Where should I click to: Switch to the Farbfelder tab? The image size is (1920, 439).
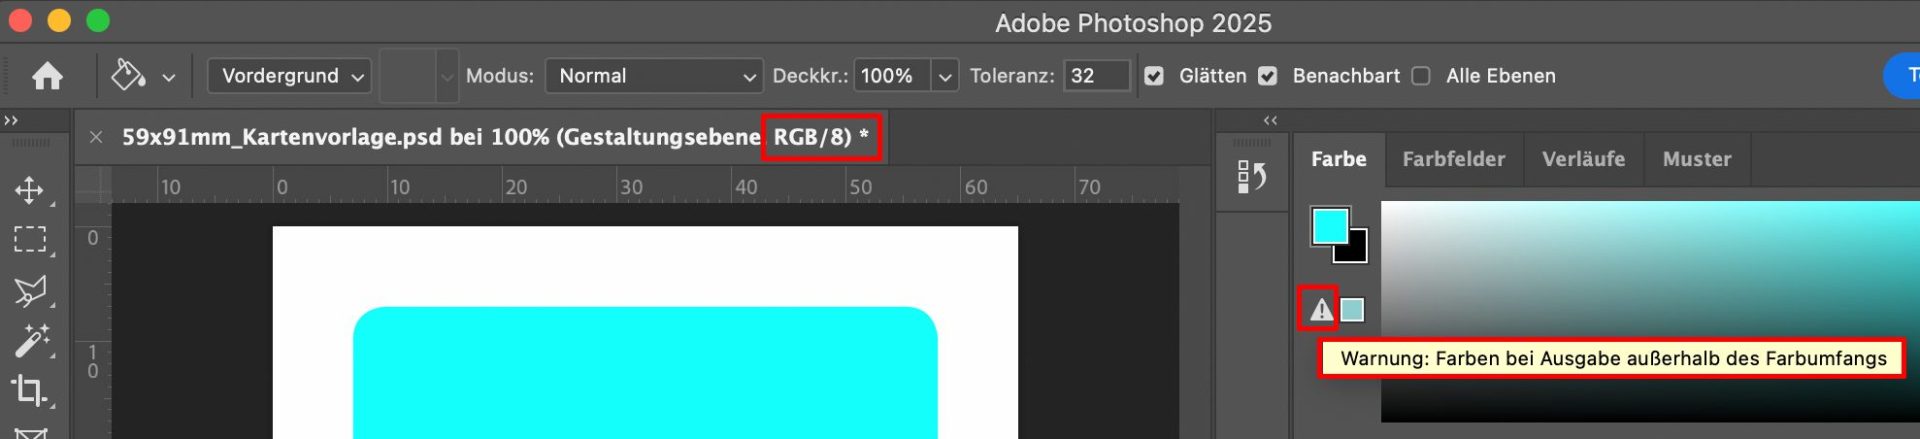tap(1453, 159)
